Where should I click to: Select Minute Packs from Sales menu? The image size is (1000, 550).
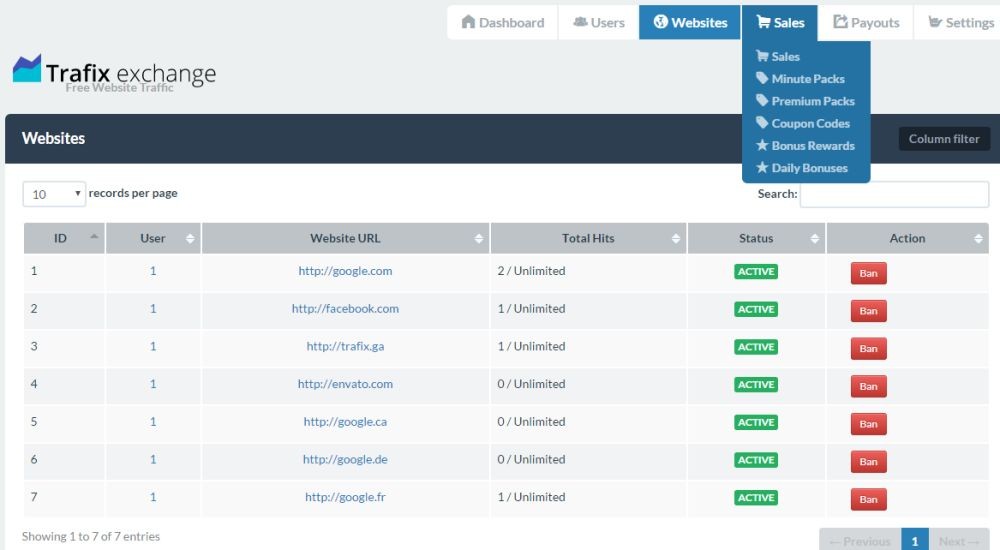point(807,79)
